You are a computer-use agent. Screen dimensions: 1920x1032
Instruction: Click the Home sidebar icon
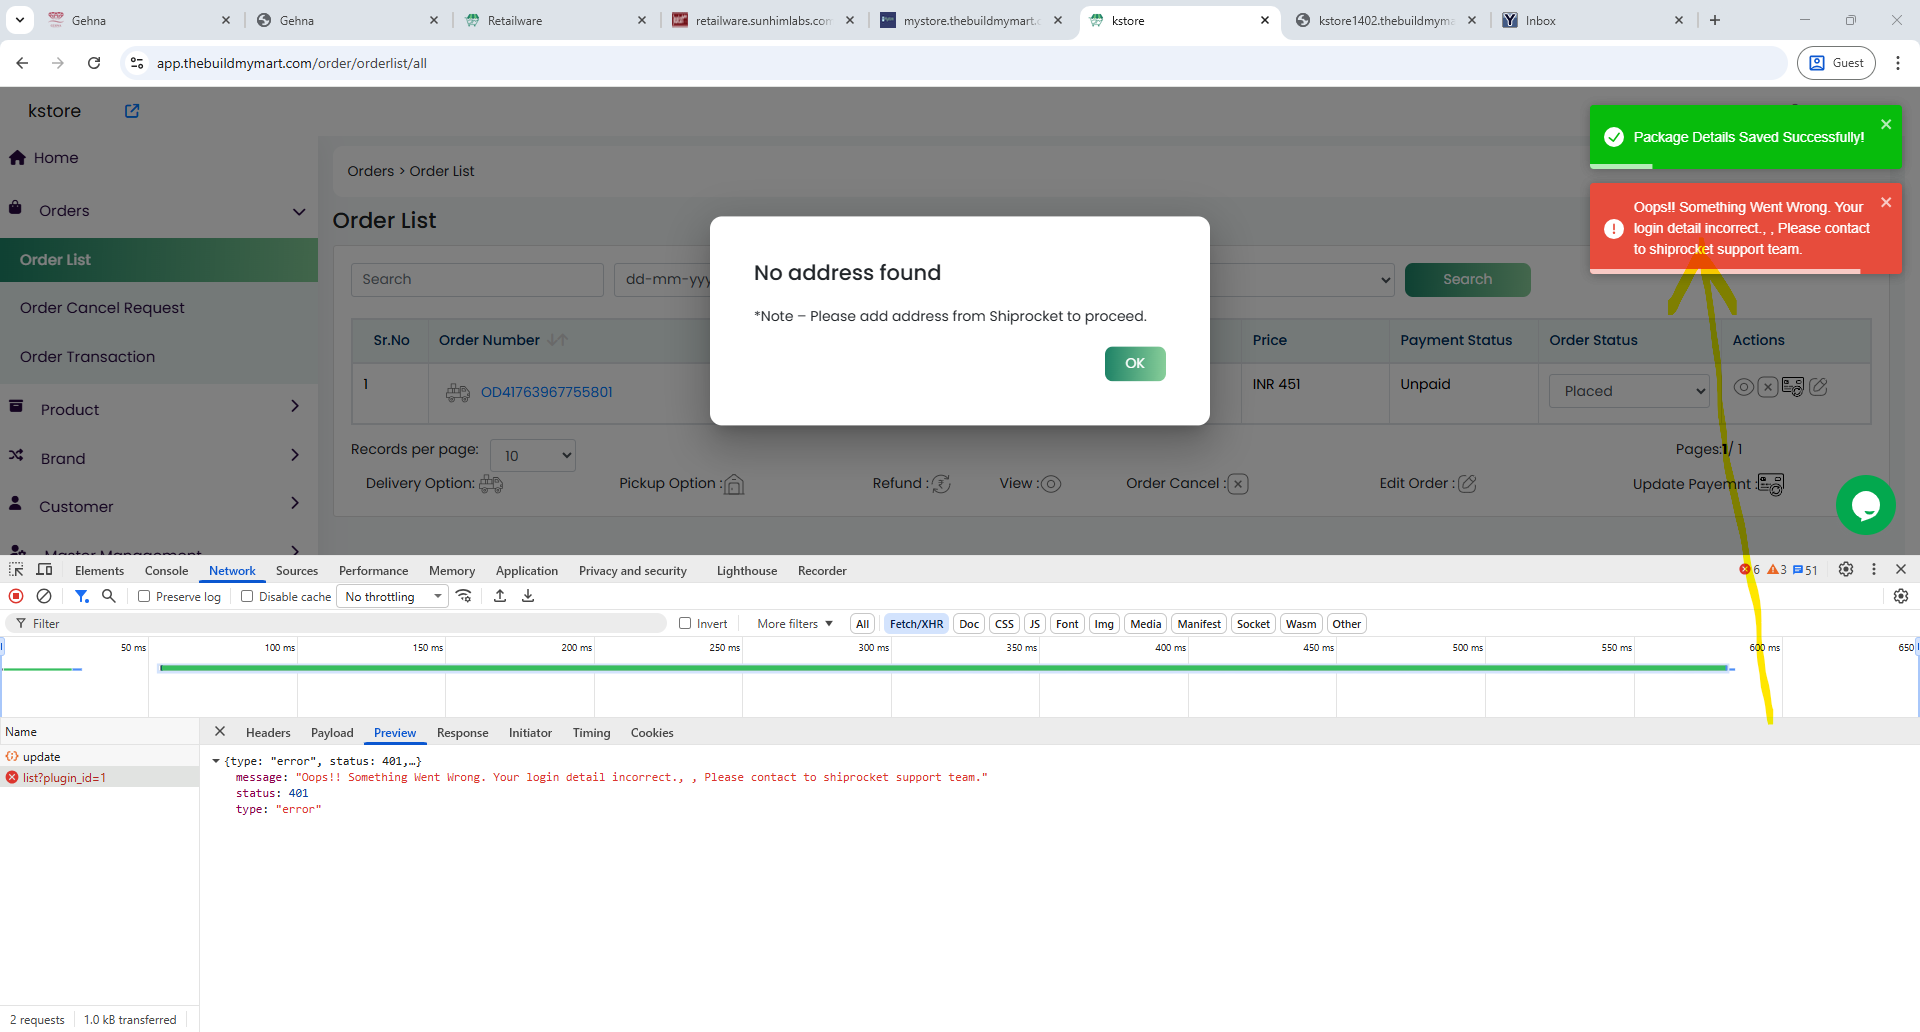coord(17,158)
